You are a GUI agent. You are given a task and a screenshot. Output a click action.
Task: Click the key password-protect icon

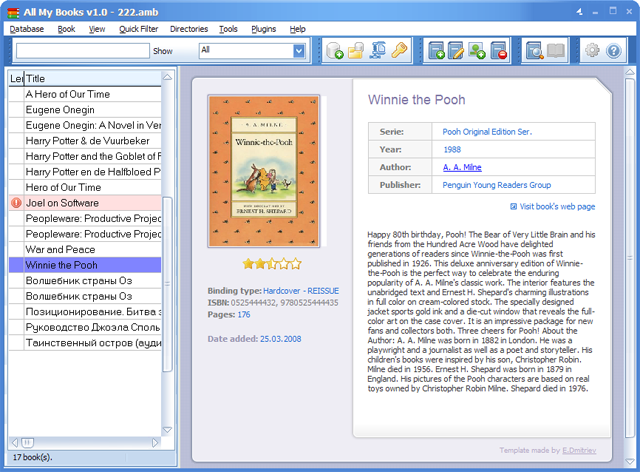click(x=399, y=50)
